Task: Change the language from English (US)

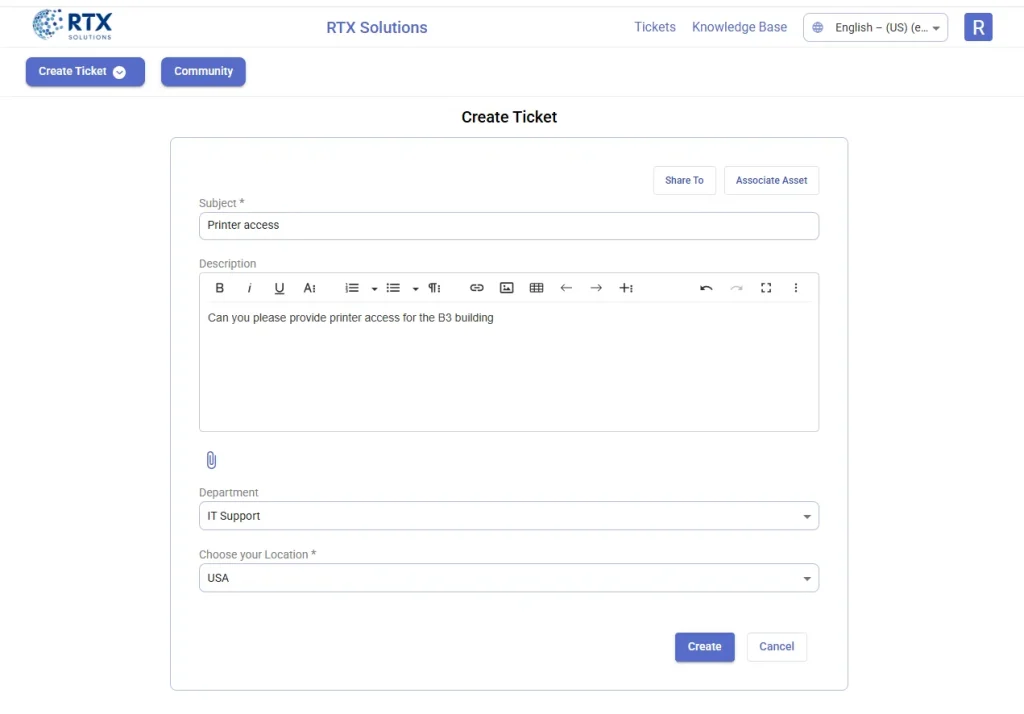Action: click(x=875, y=27)
